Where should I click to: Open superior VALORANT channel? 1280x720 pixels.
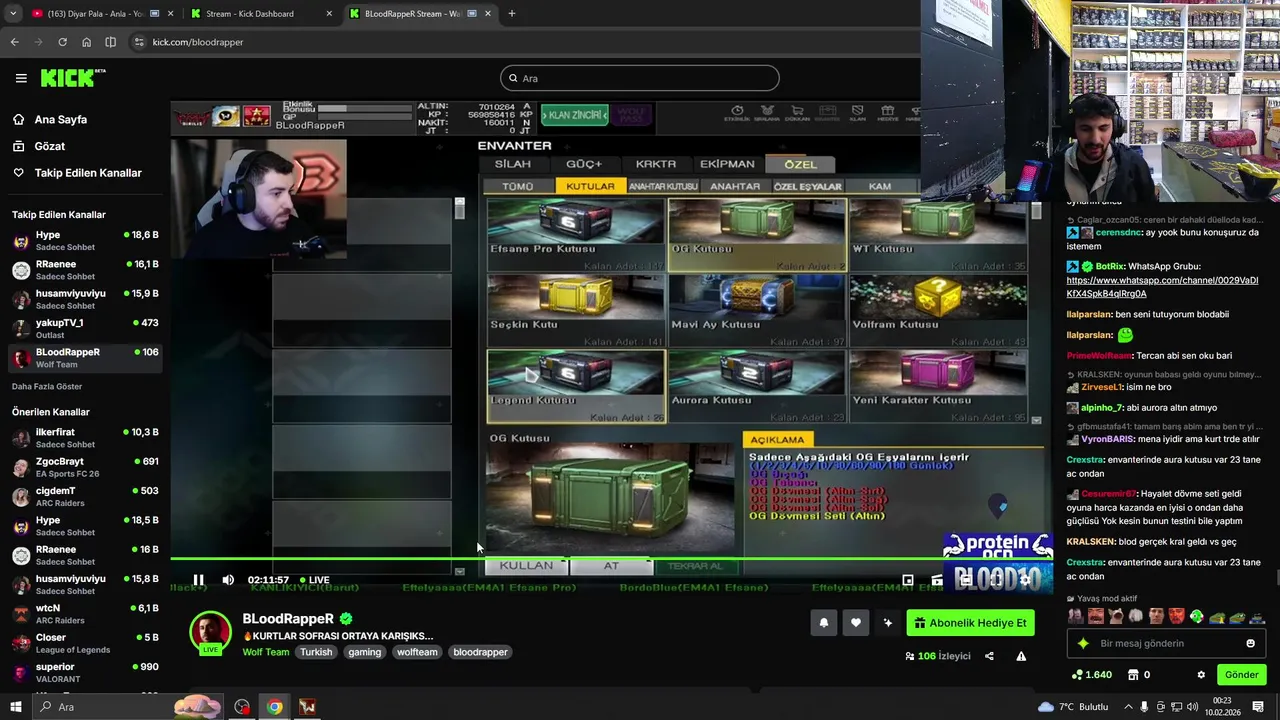click(85, 672)
